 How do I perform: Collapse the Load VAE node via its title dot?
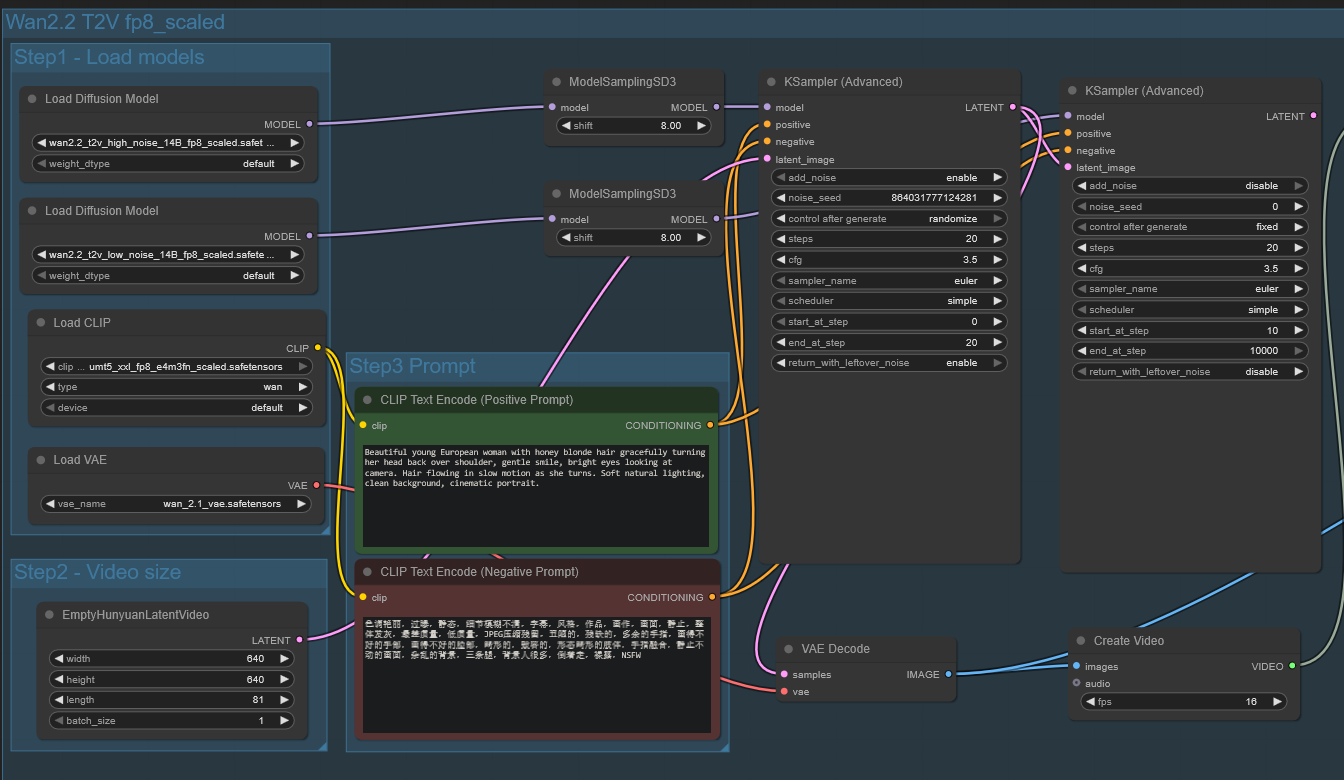(x=41, y=460)
